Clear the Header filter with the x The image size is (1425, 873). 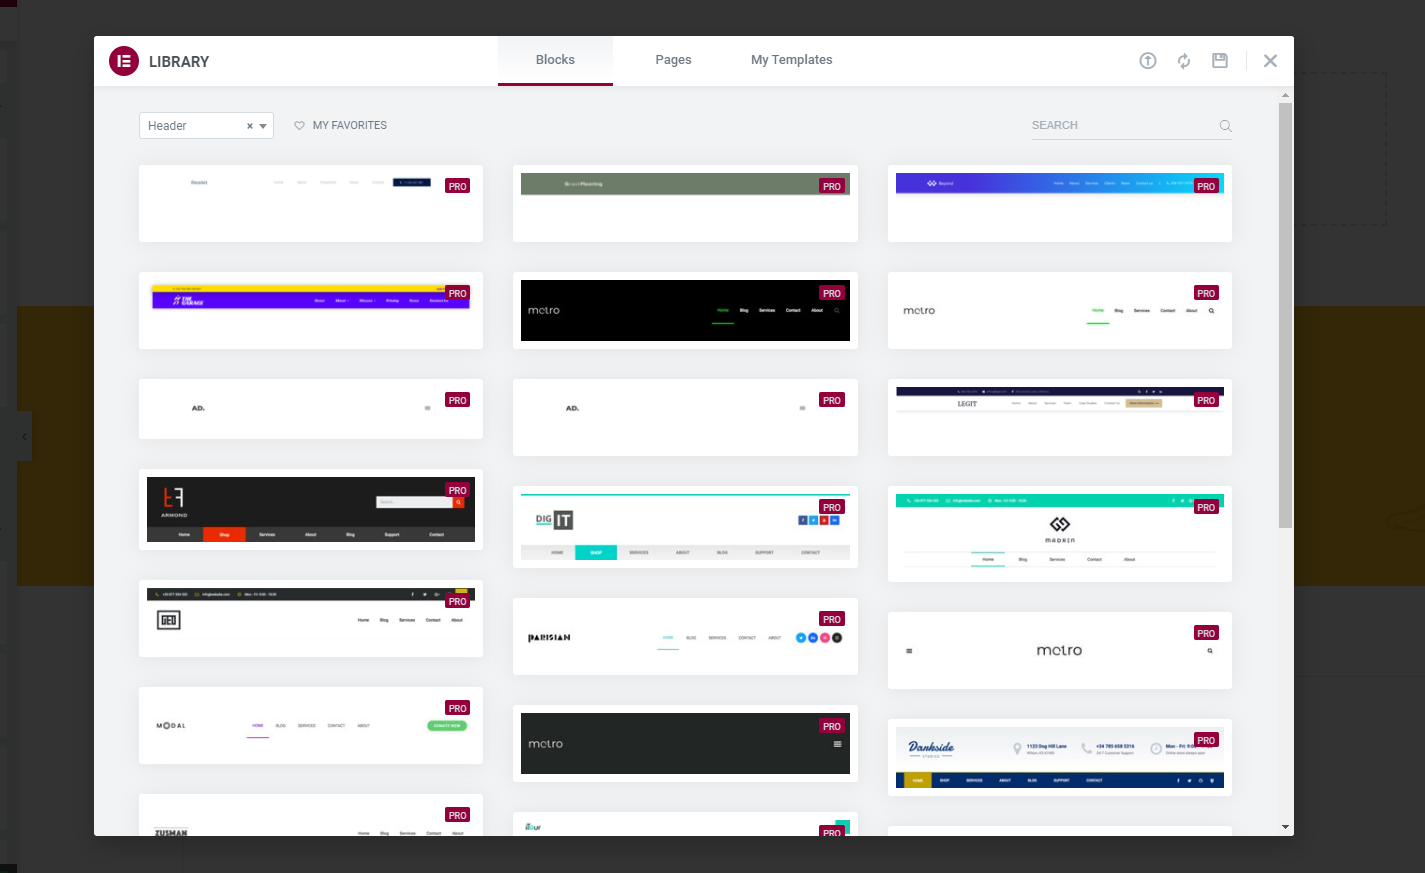pos(250,126)
